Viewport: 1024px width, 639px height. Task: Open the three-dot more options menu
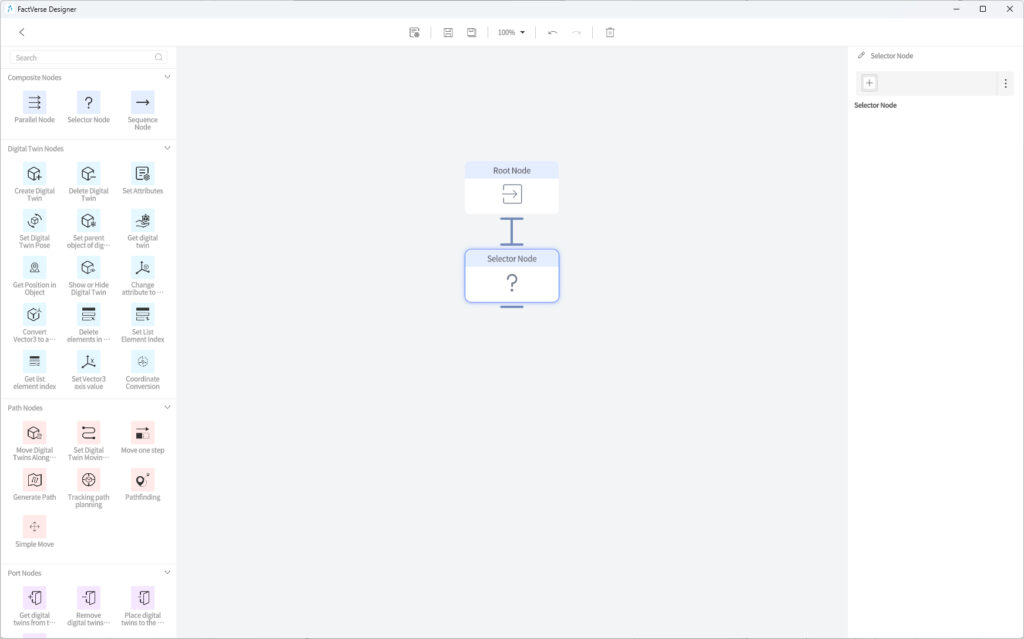[1006, 83]
